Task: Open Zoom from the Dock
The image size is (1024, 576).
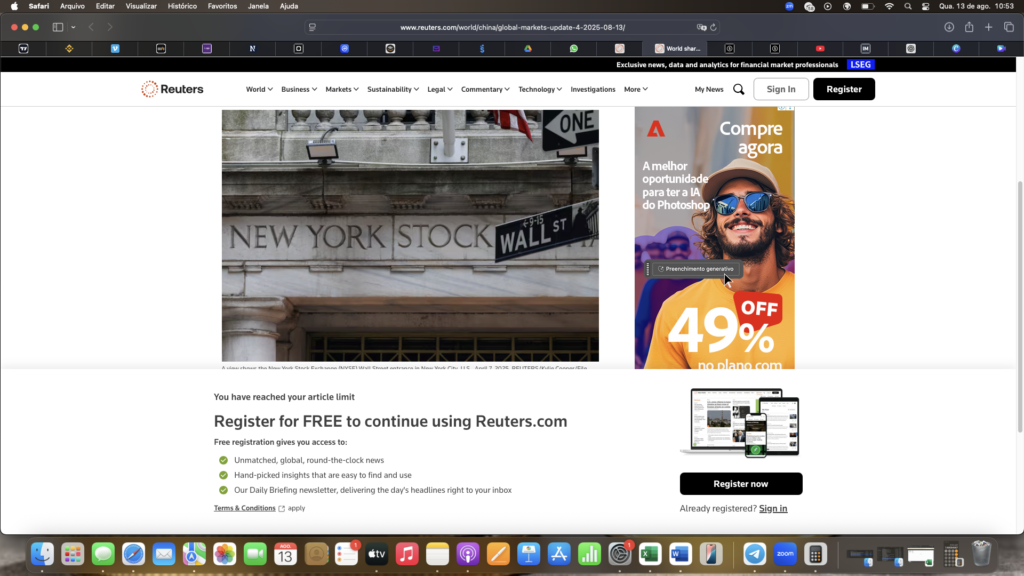Action: click(x=785, y=554)
